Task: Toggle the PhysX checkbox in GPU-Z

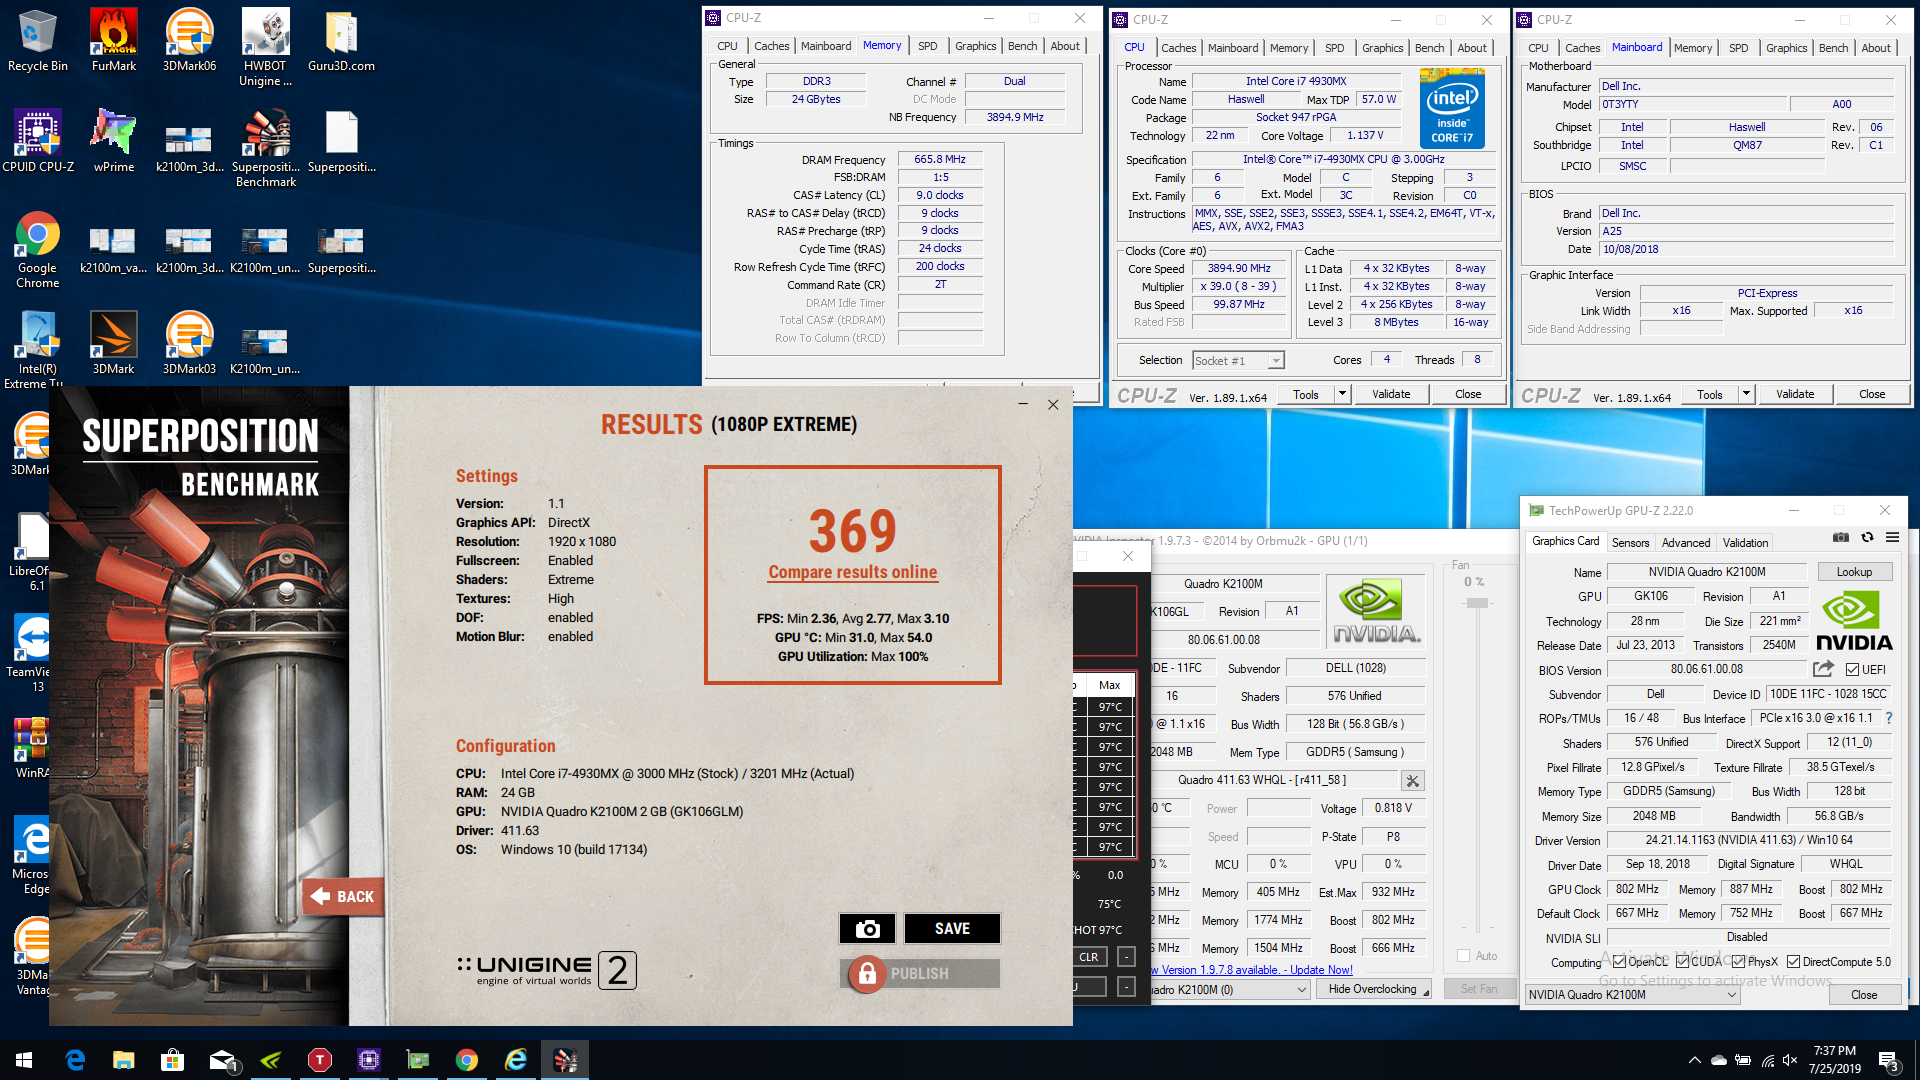Action: 1738,962
